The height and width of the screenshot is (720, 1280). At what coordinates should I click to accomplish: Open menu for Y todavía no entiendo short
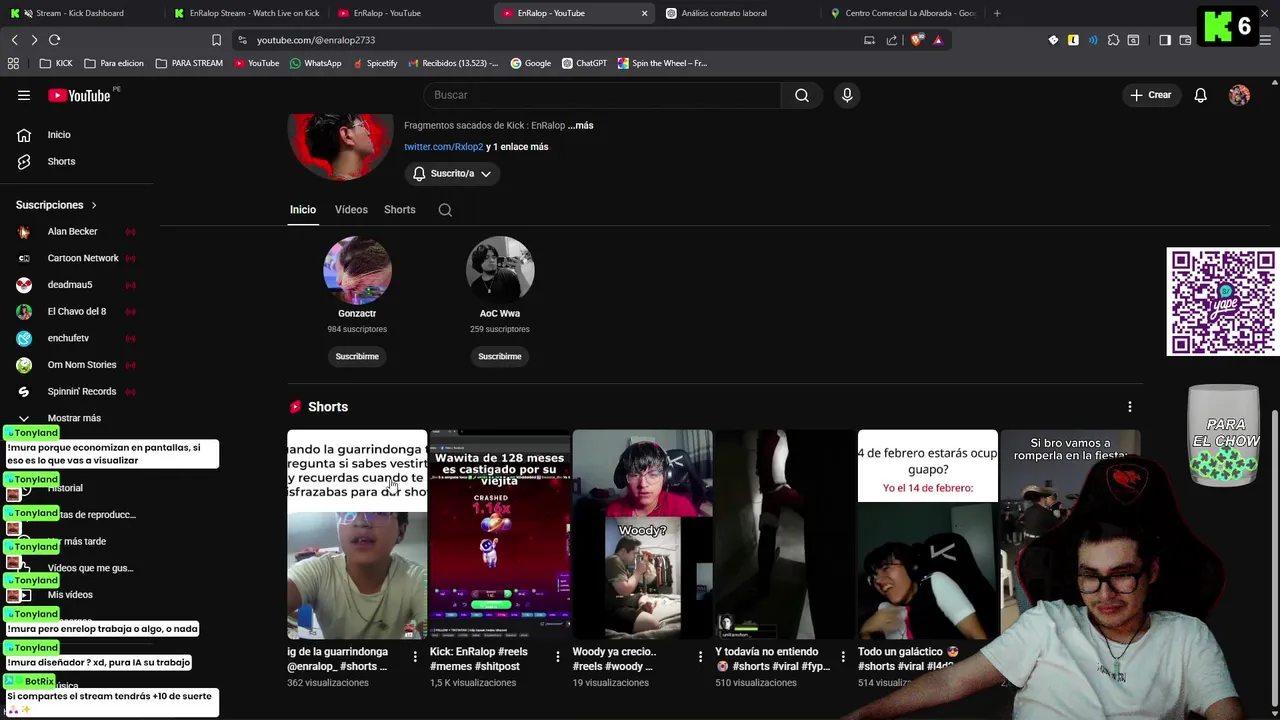click(843, 657)
